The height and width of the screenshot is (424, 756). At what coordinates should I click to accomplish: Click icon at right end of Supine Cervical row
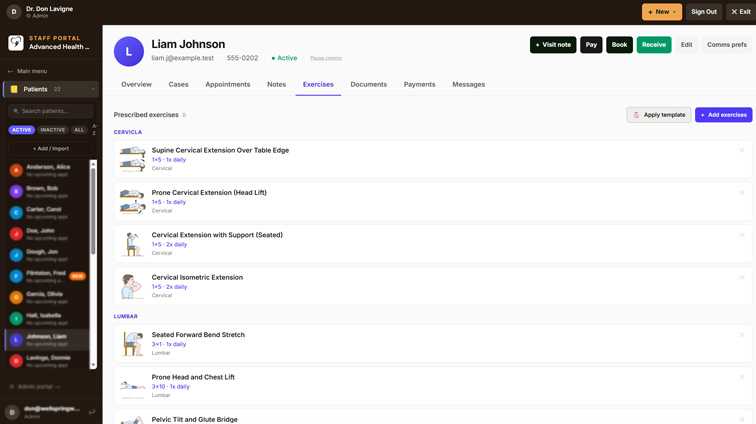coord(742,150)
